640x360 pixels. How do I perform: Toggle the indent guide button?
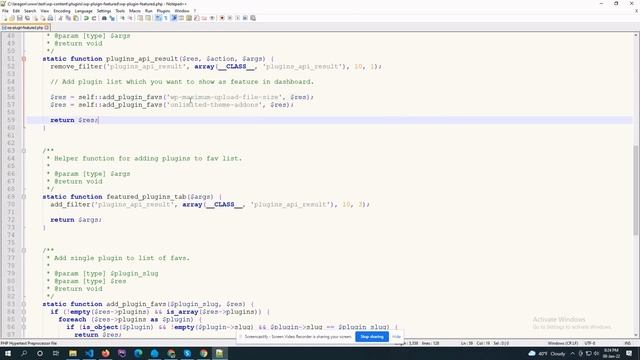(x=173, y=18)
